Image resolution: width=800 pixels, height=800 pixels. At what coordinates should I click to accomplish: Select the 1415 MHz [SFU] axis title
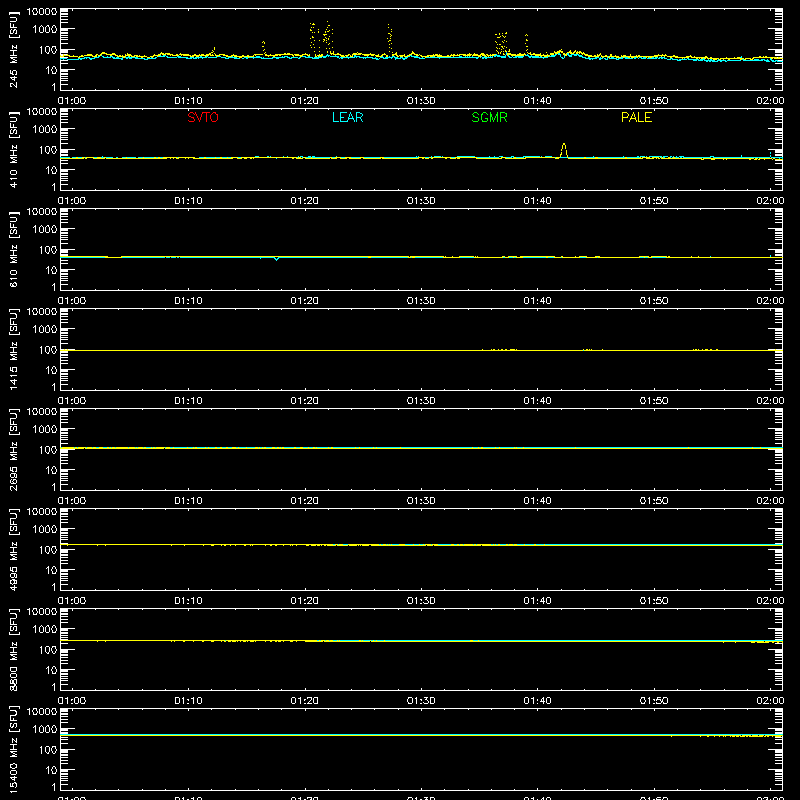pos(13,349)
